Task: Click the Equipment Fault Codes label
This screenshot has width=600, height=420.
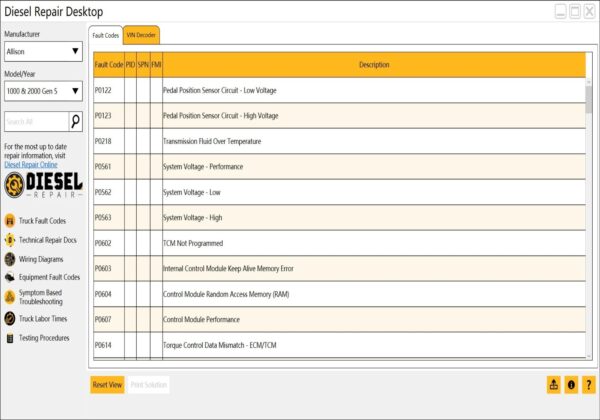Action: 49,277
